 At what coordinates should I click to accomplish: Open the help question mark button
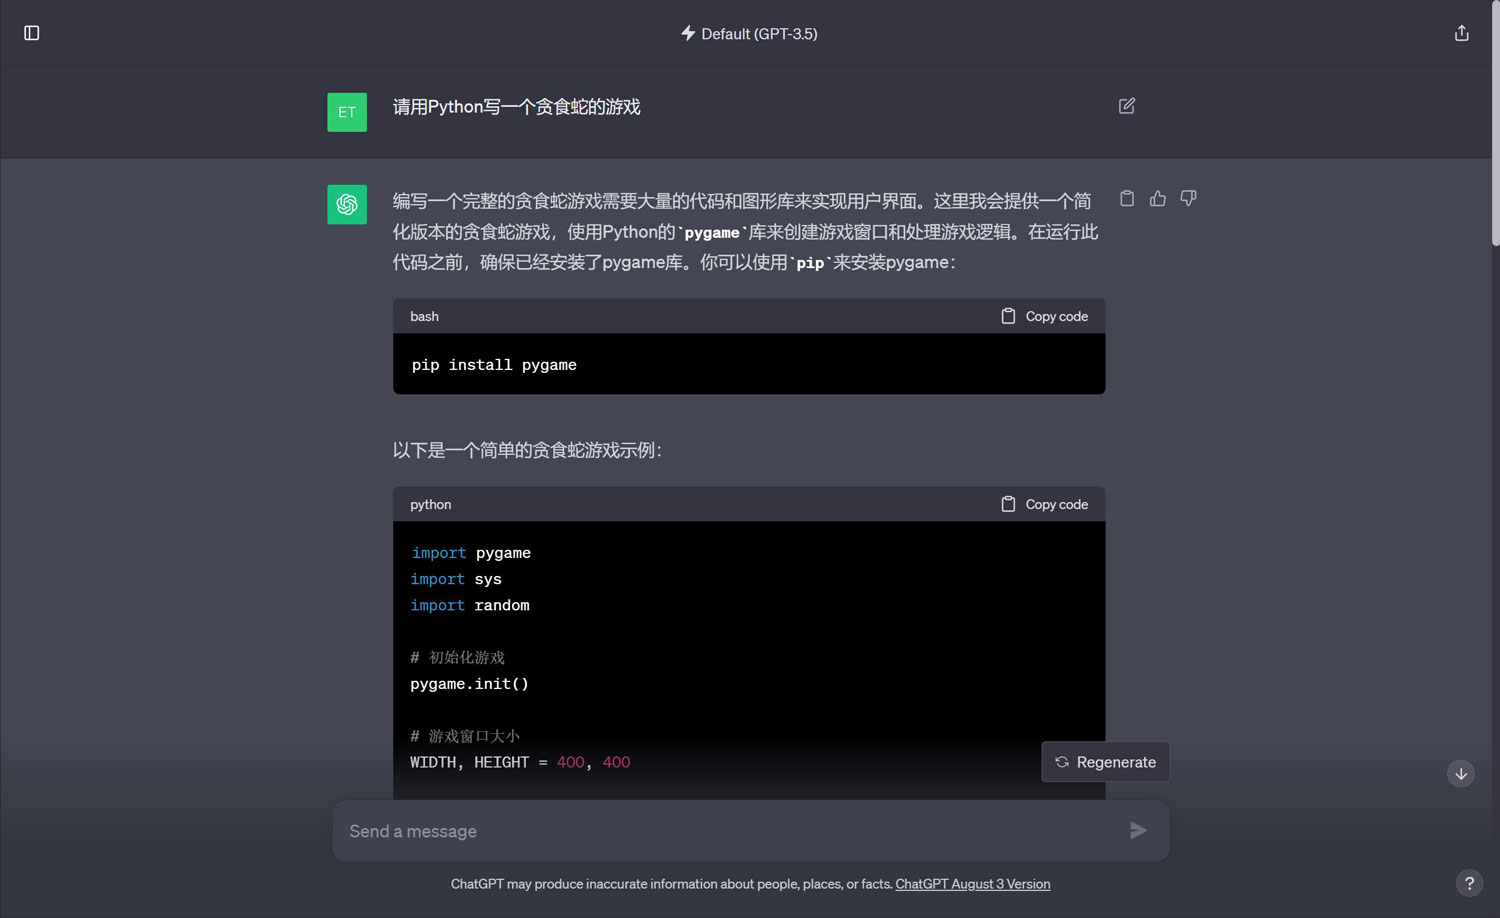1468,883
